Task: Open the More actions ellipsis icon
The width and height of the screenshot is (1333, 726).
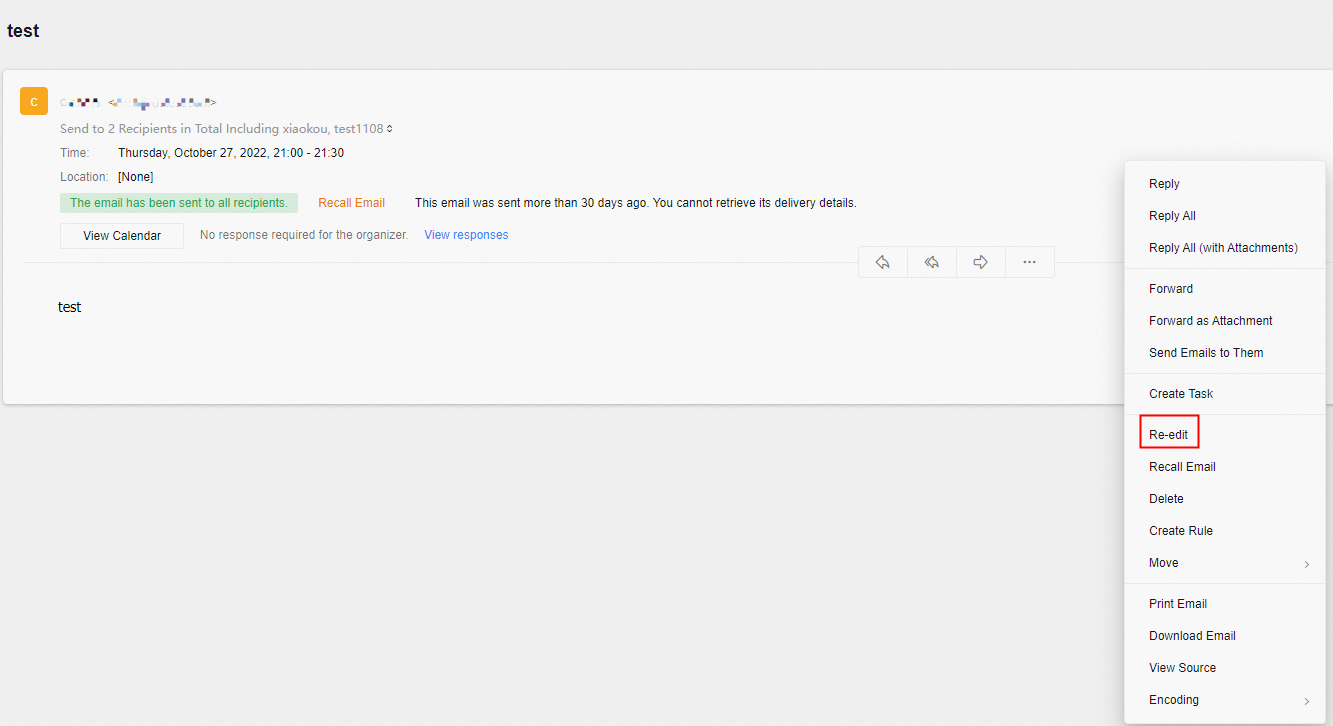Action: pos(1029,261)
